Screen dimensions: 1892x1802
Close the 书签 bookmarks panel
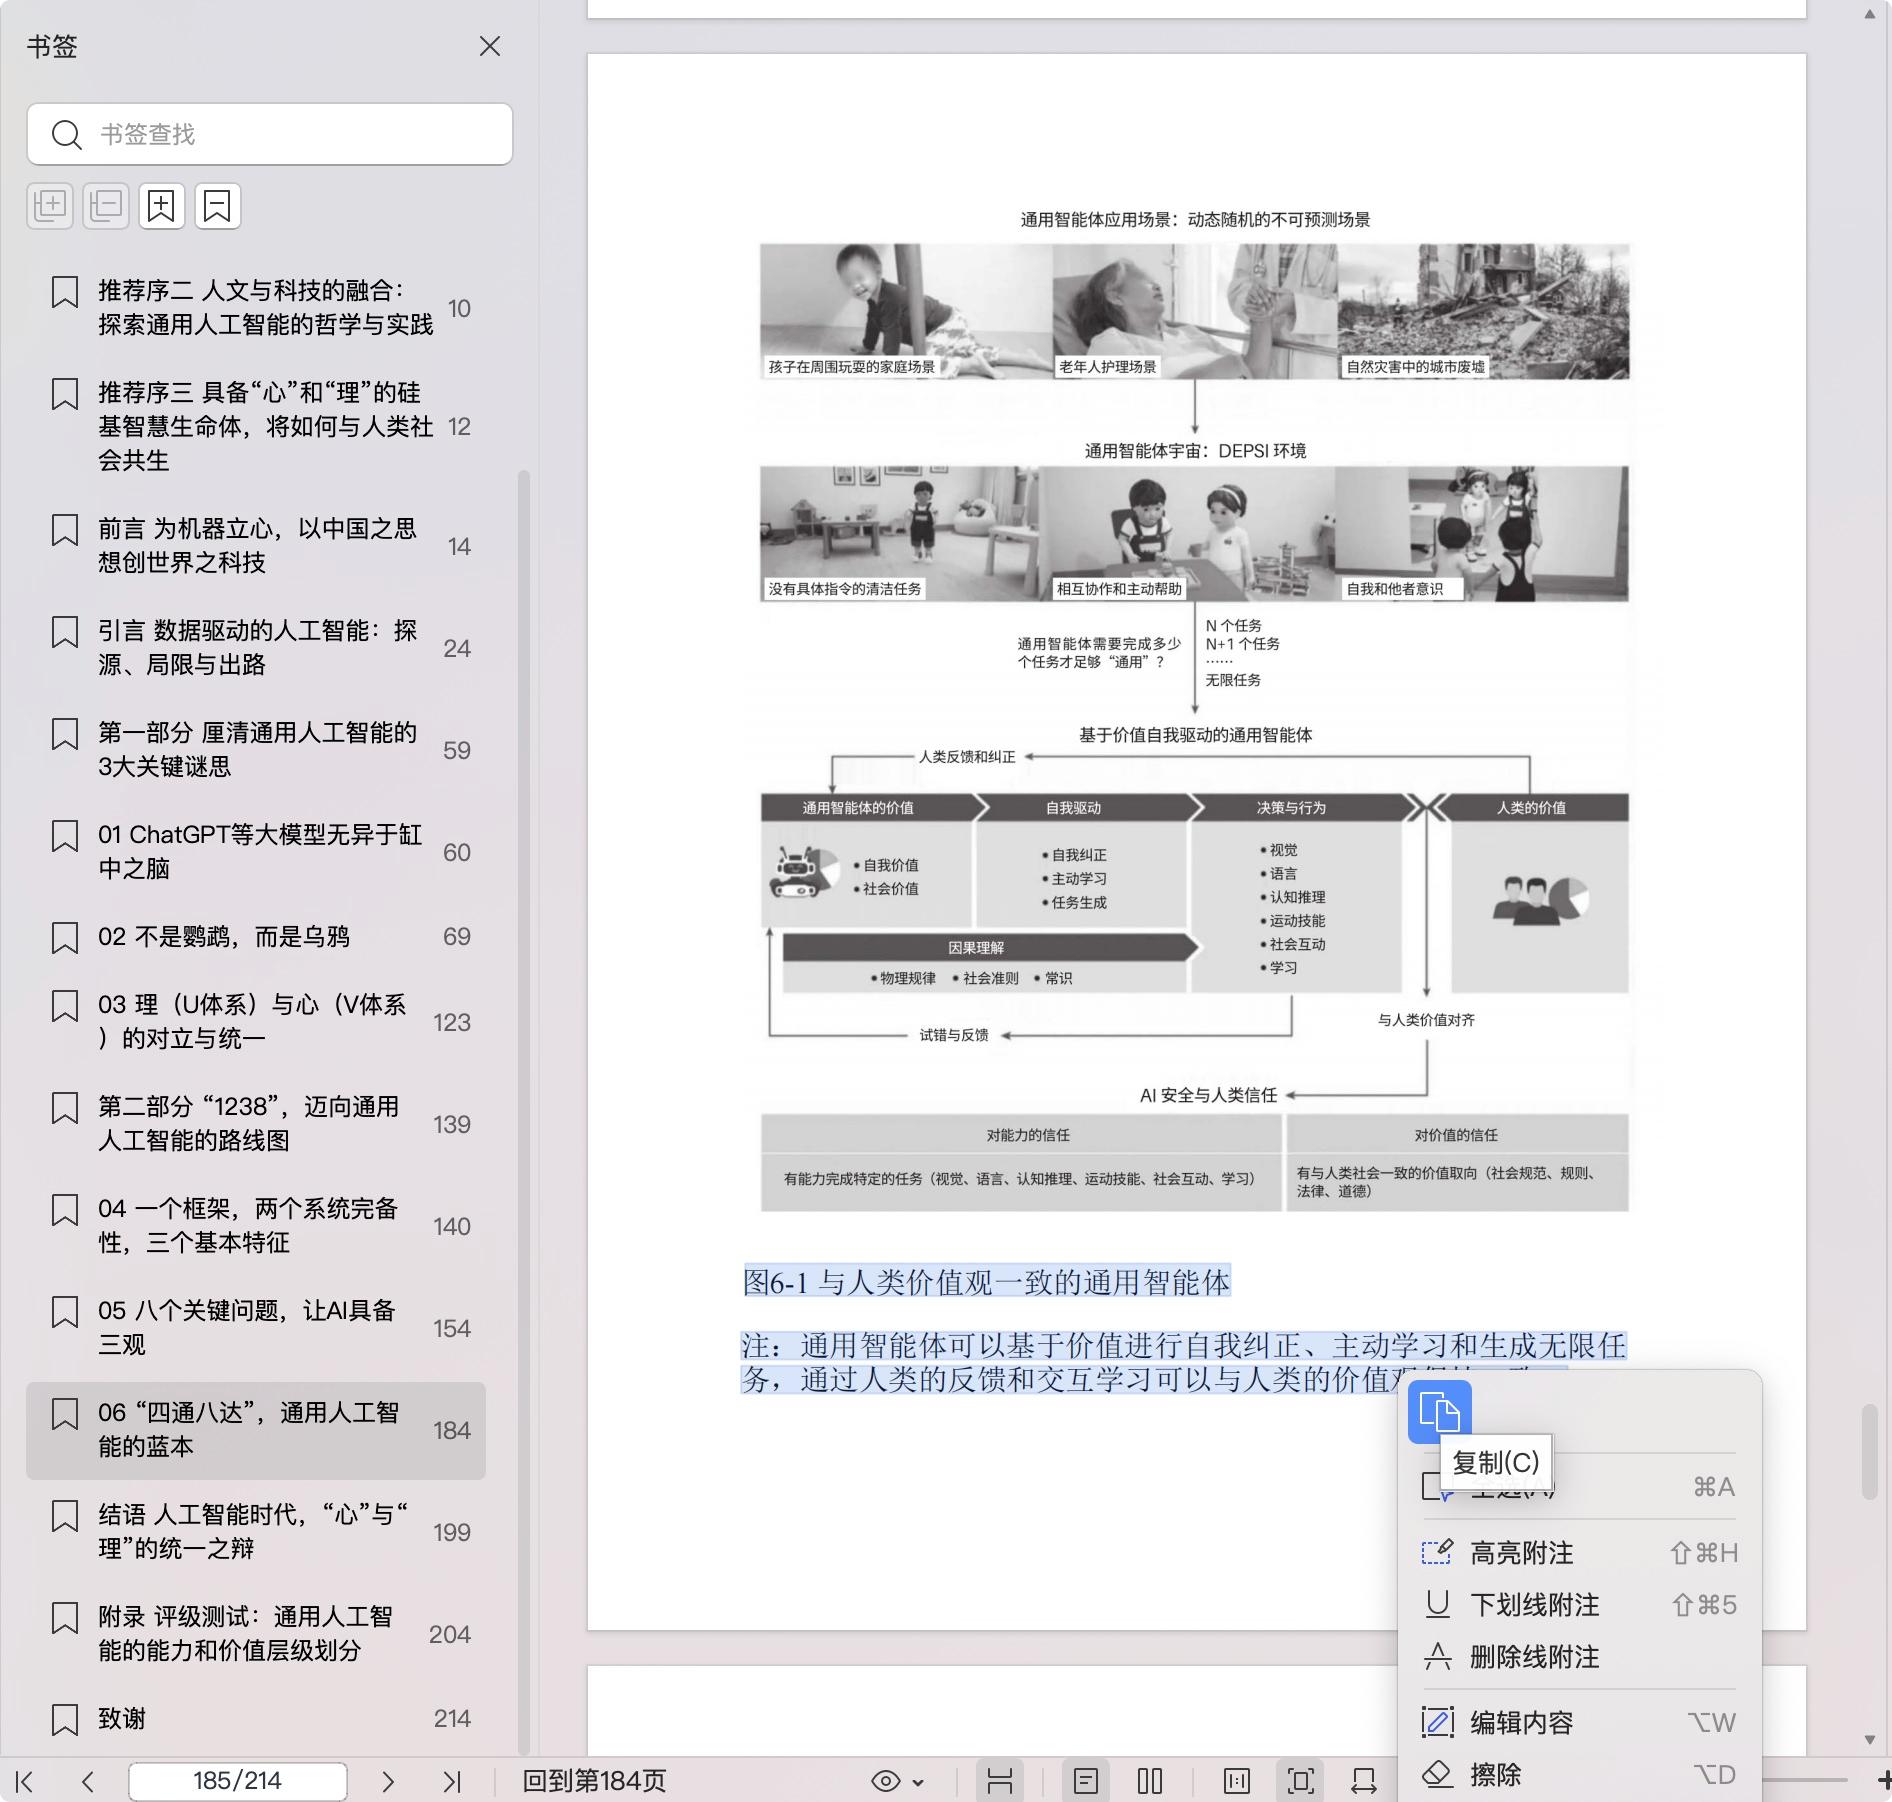[490, 46]
